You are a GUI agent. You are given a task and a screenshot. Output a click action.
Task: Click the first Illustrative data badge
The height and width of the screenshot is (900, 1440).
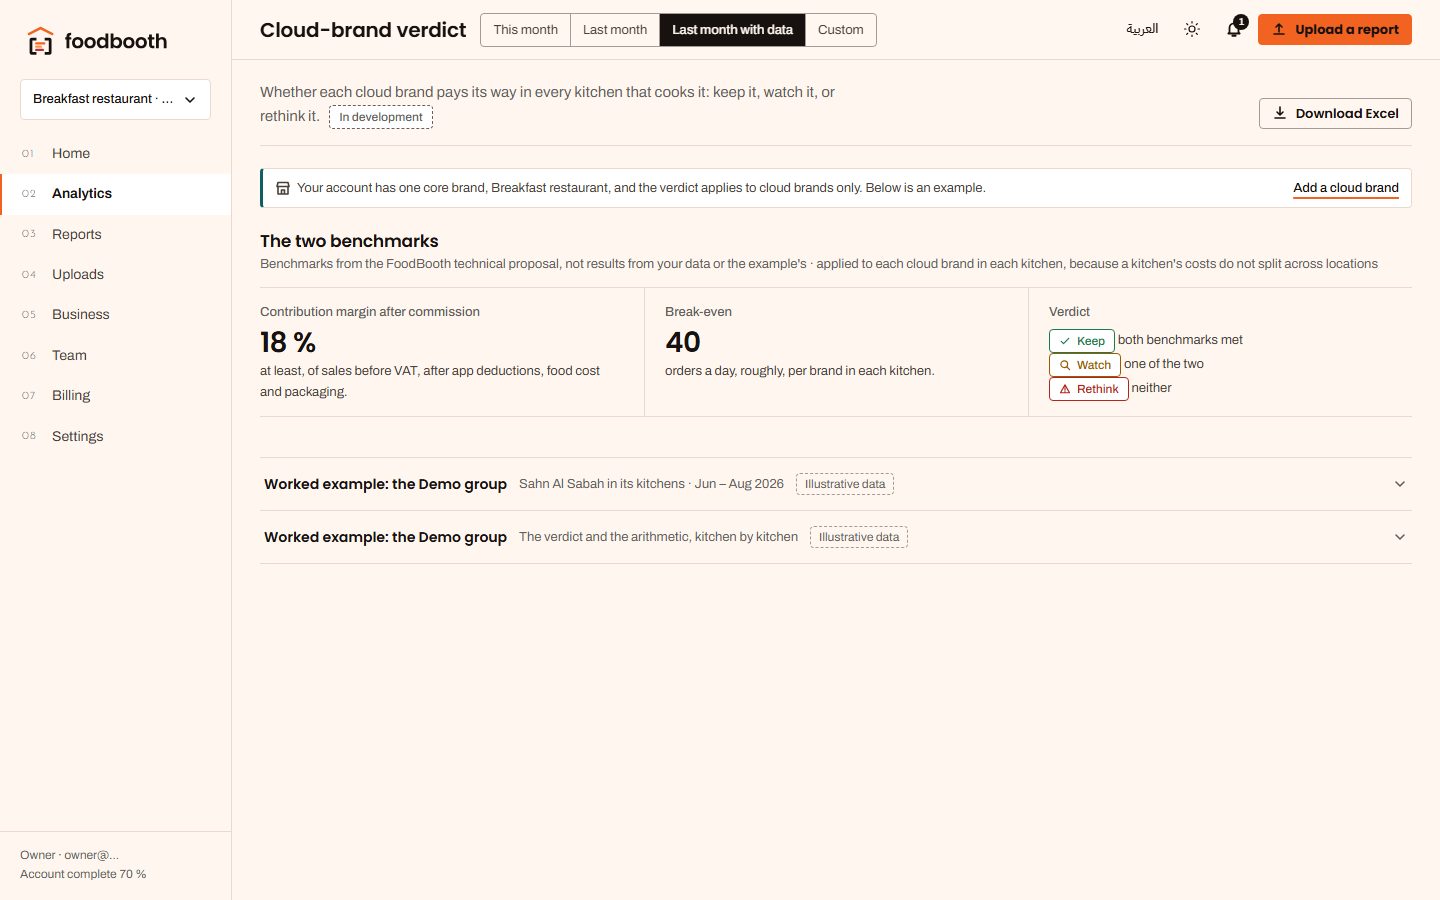tap(845, 484)
